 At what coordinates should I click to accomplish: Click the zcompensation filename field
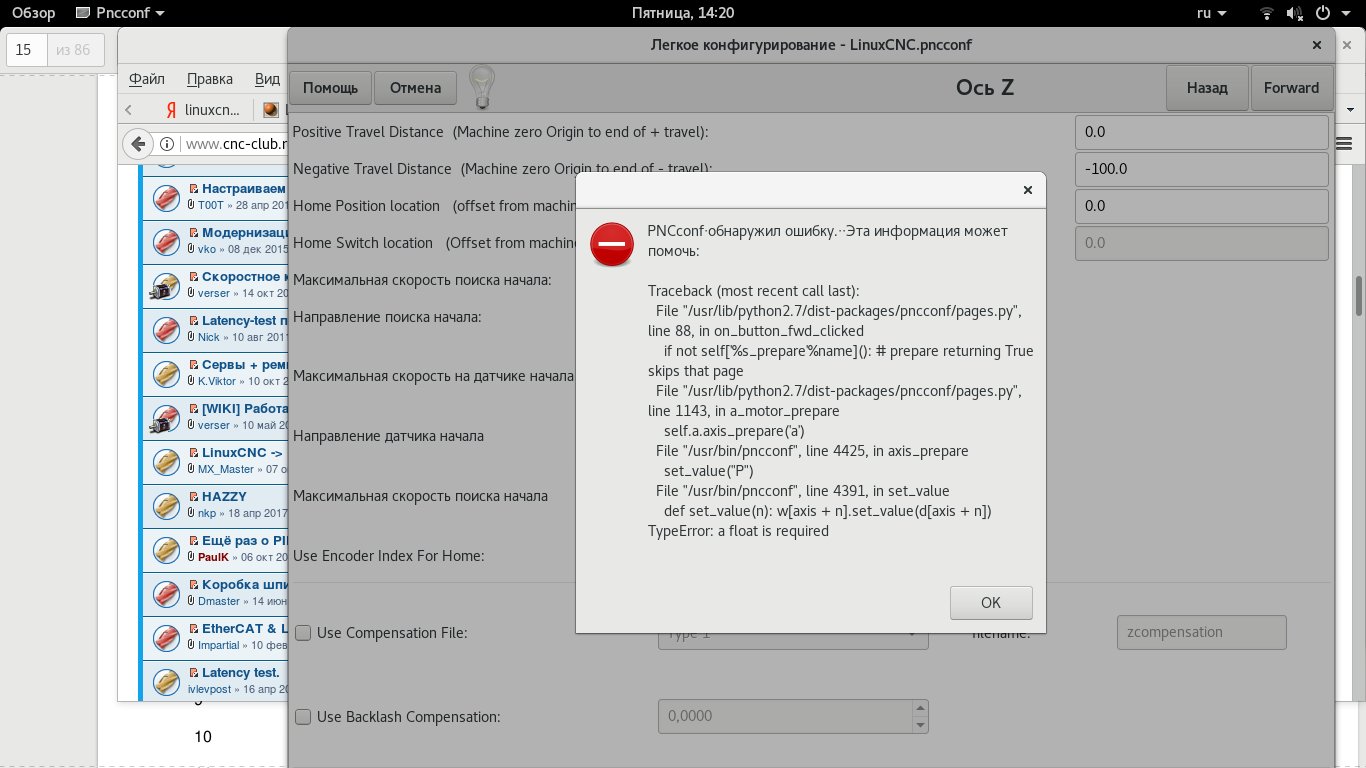(x=1201, y=633)
